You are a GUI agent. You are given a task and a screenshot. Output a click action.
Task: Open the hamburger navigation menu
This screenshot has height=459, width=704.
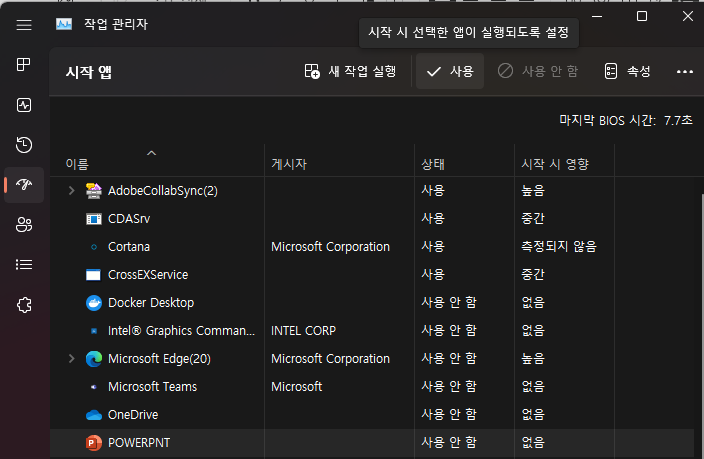(24, 25)
